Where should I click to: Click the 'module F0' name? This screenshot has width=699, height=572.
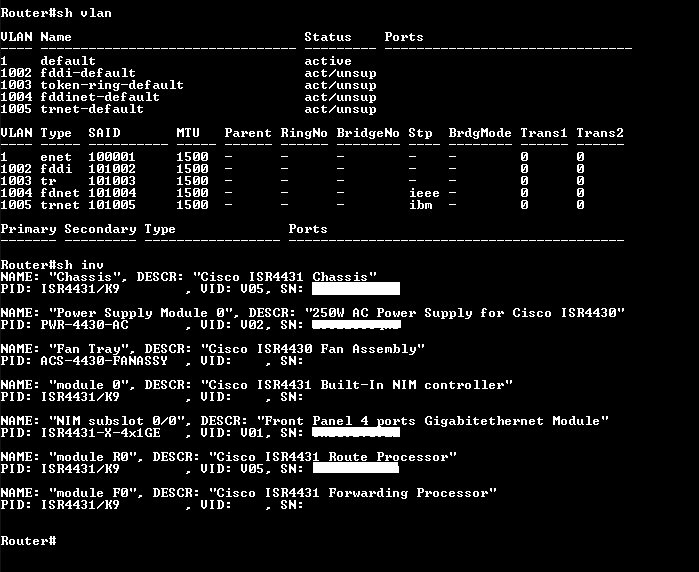point(92,494)
